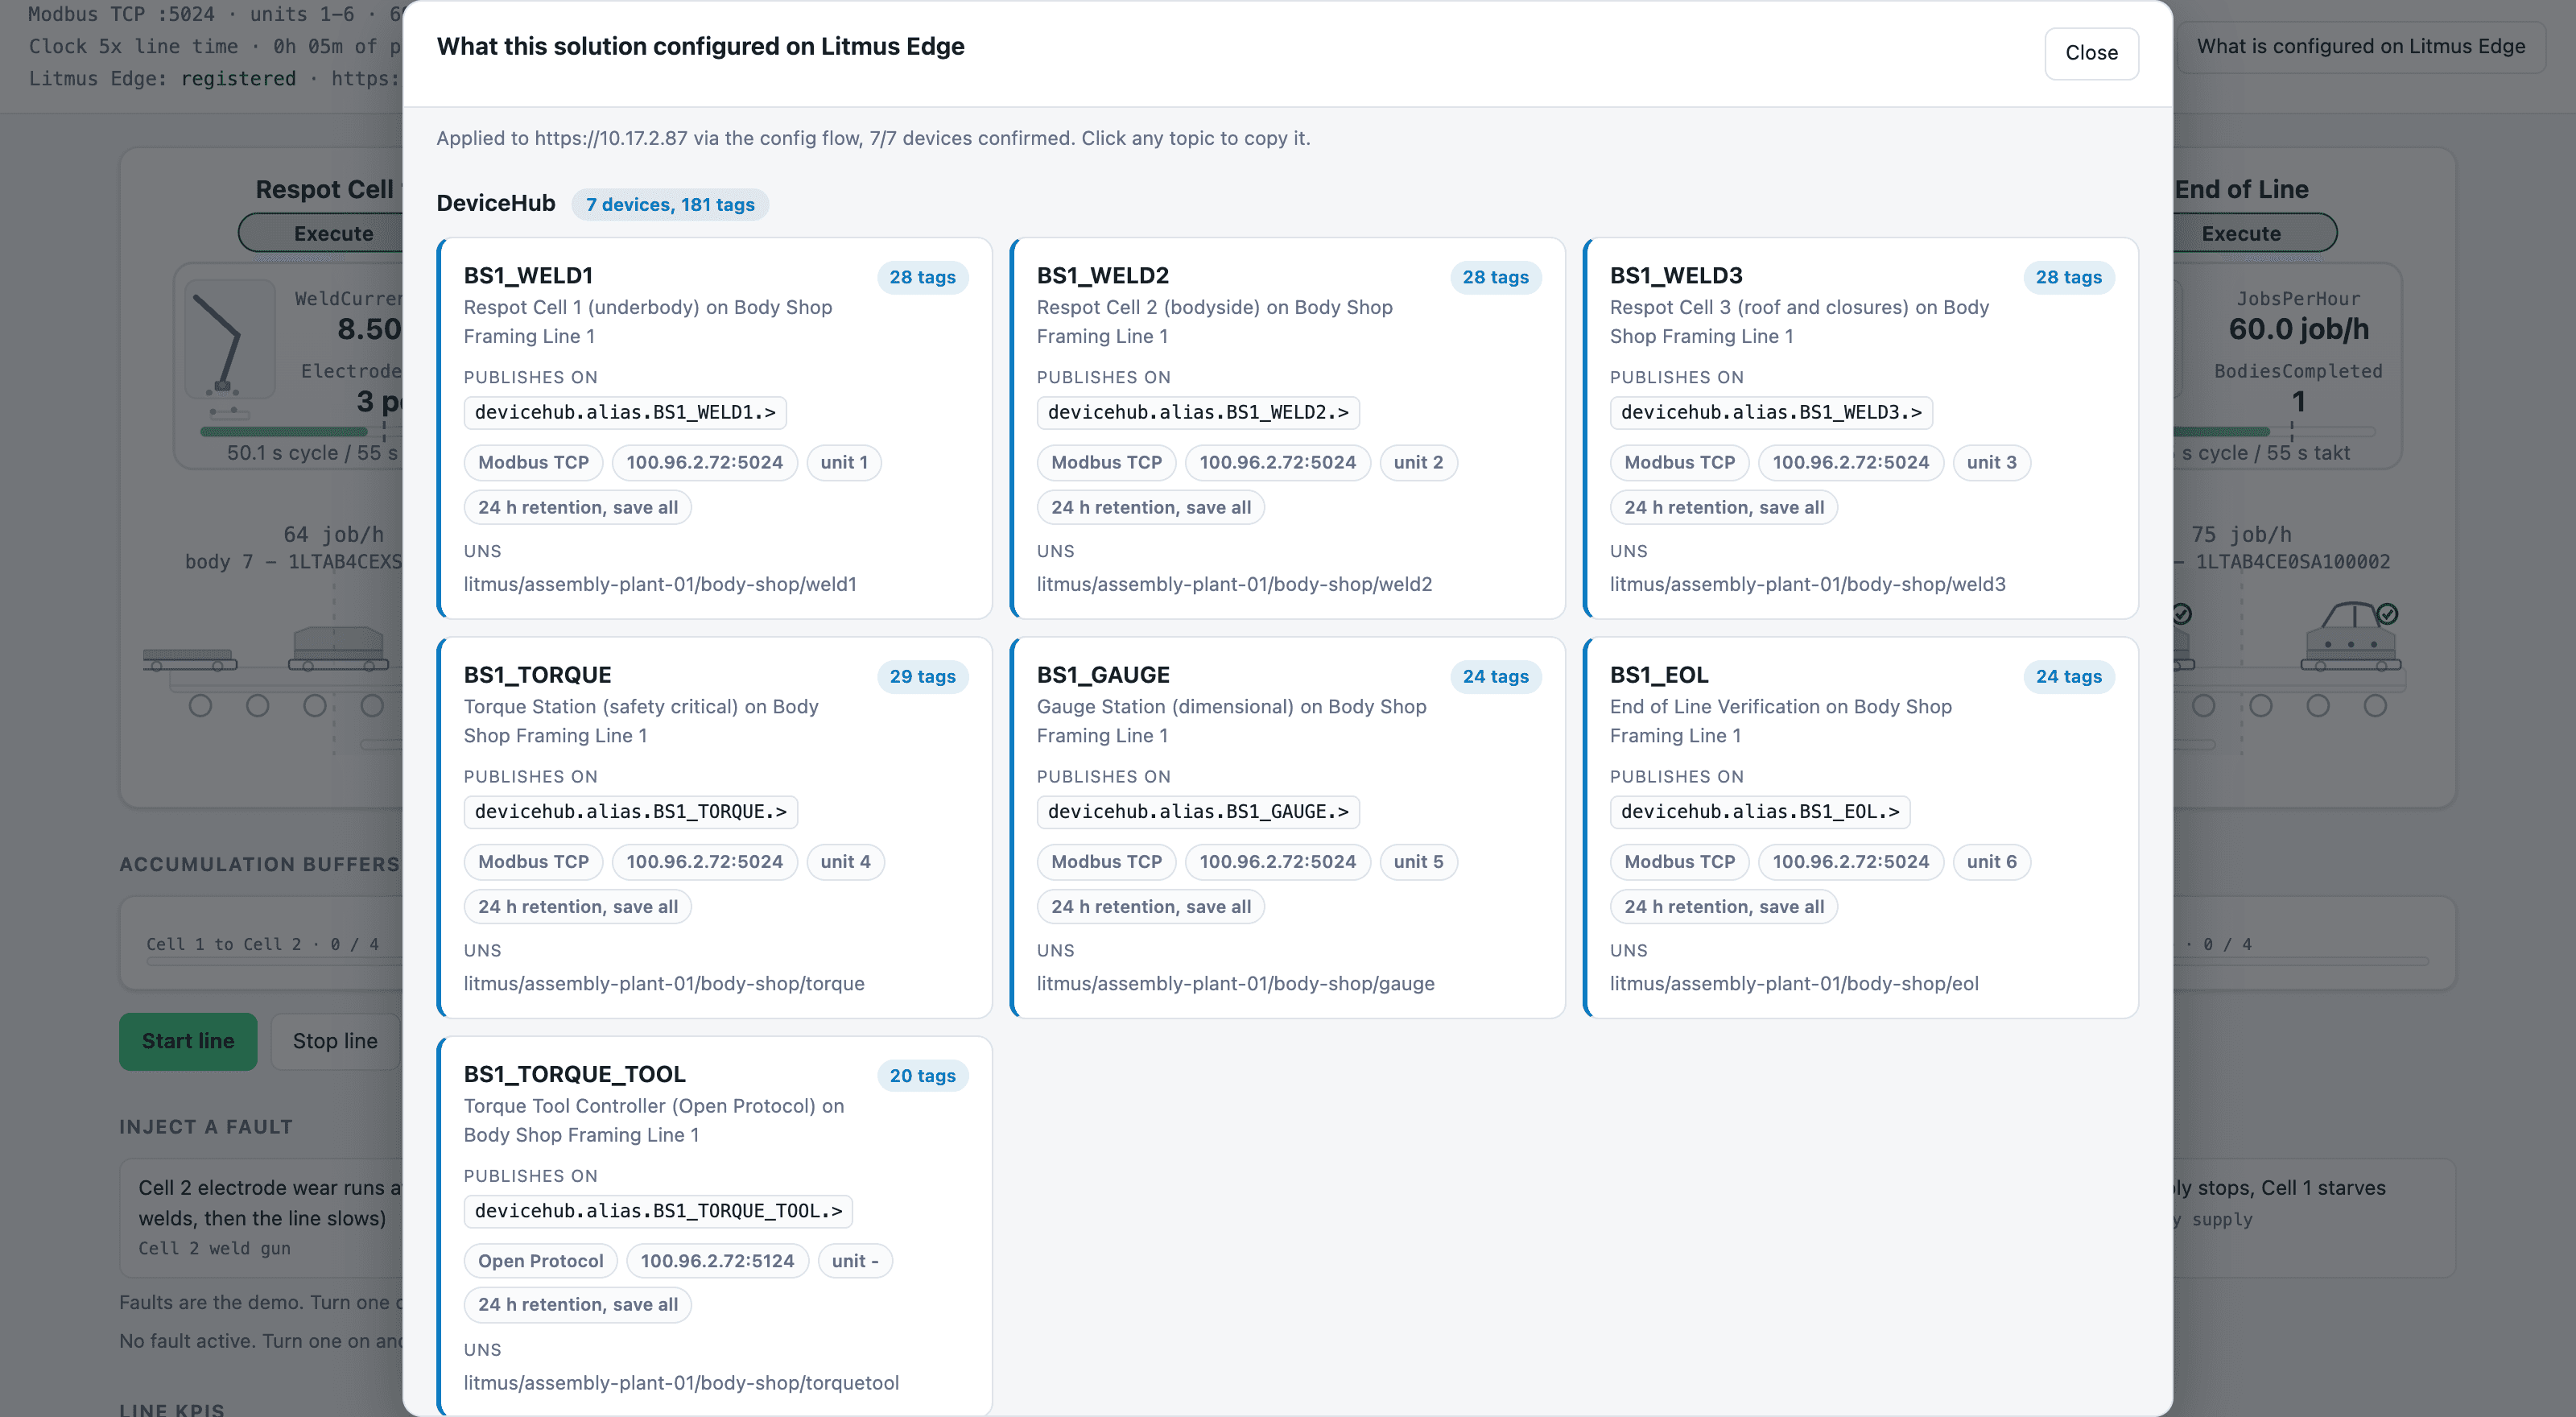The height and width of the screenshot is (1417, 2576).
Task: Click the BS1_EOL card title
Action: pos(1659,674)
